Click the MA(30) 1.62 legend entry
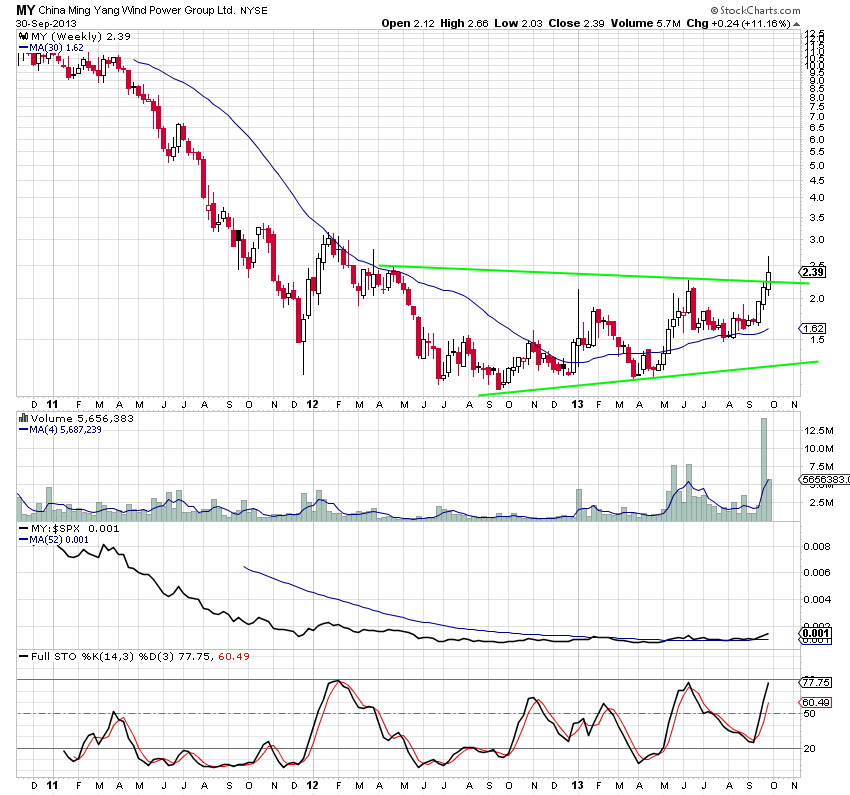The image size is (850, 795). point(56,48)
